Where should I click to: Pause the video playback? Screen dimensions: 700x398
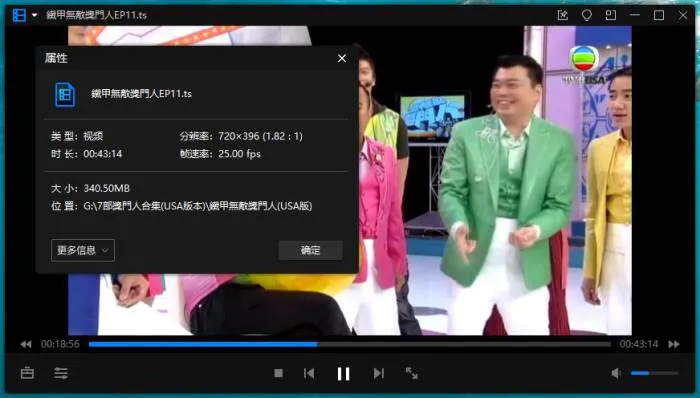(x=343, y=373)
